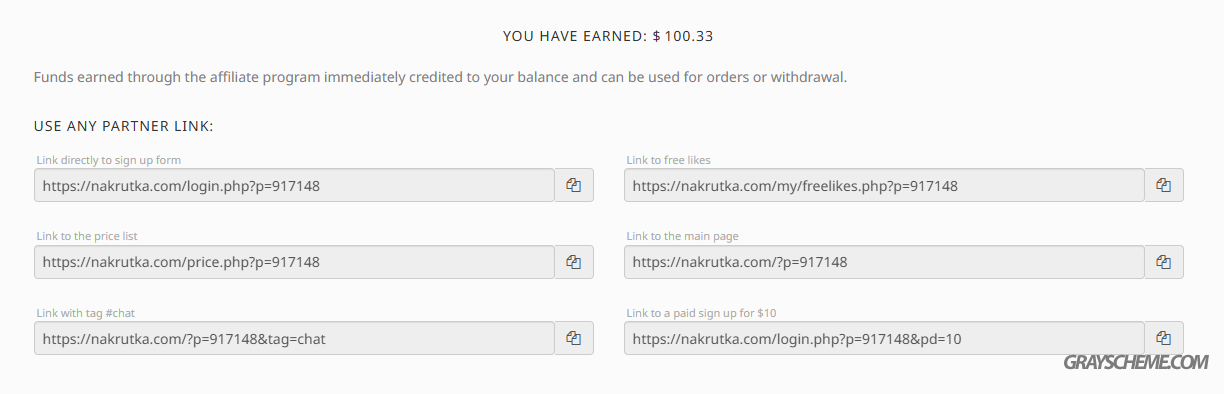Copy the free likes partner link
1224x394 pixels.
click(x=1164, y=185)
